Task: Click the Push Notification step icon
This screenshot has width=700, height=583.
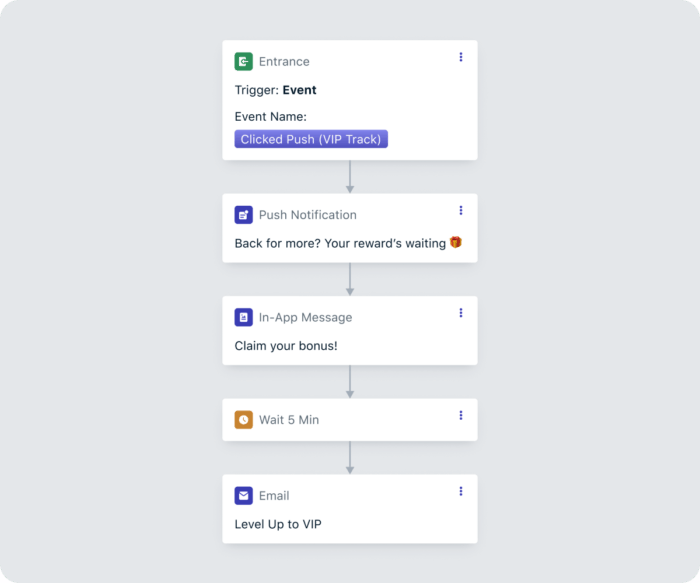Action: click(x=244, y=215)
